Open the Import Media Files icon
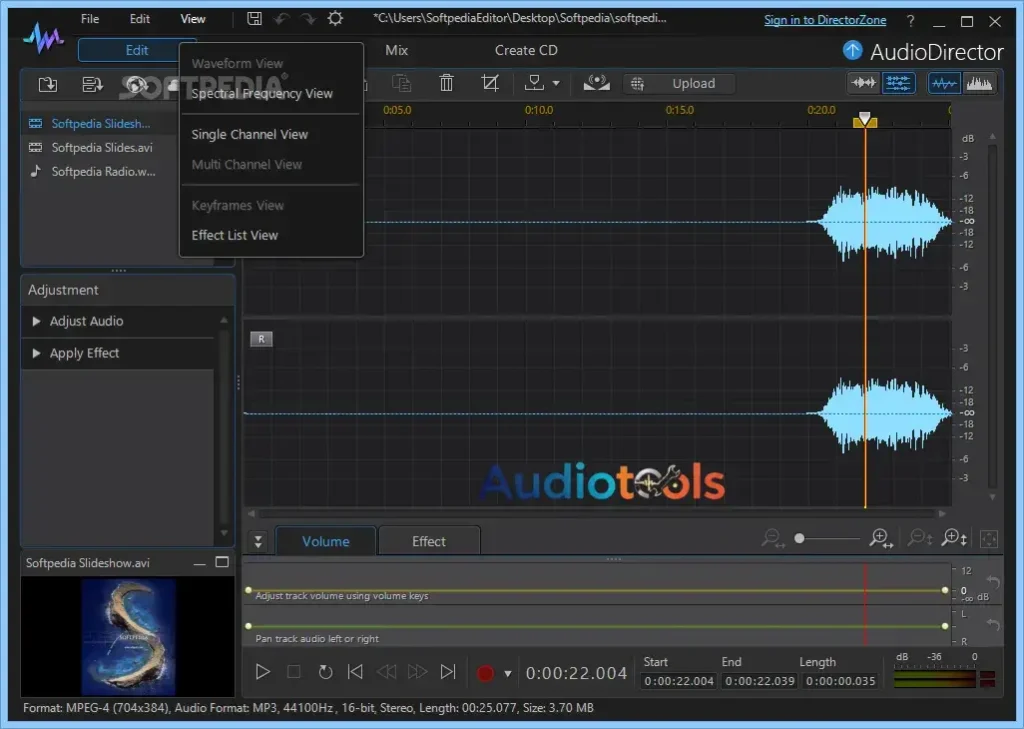 48,84
